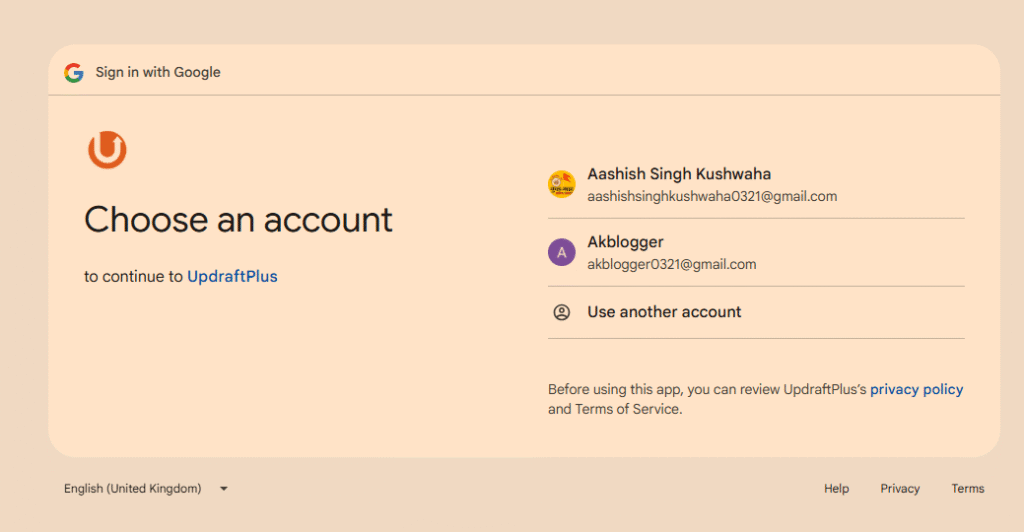Click the Sign in with Google header text
Viewport: 1024px width, 532px height.
pyautogui.click(x=158, y=72)
